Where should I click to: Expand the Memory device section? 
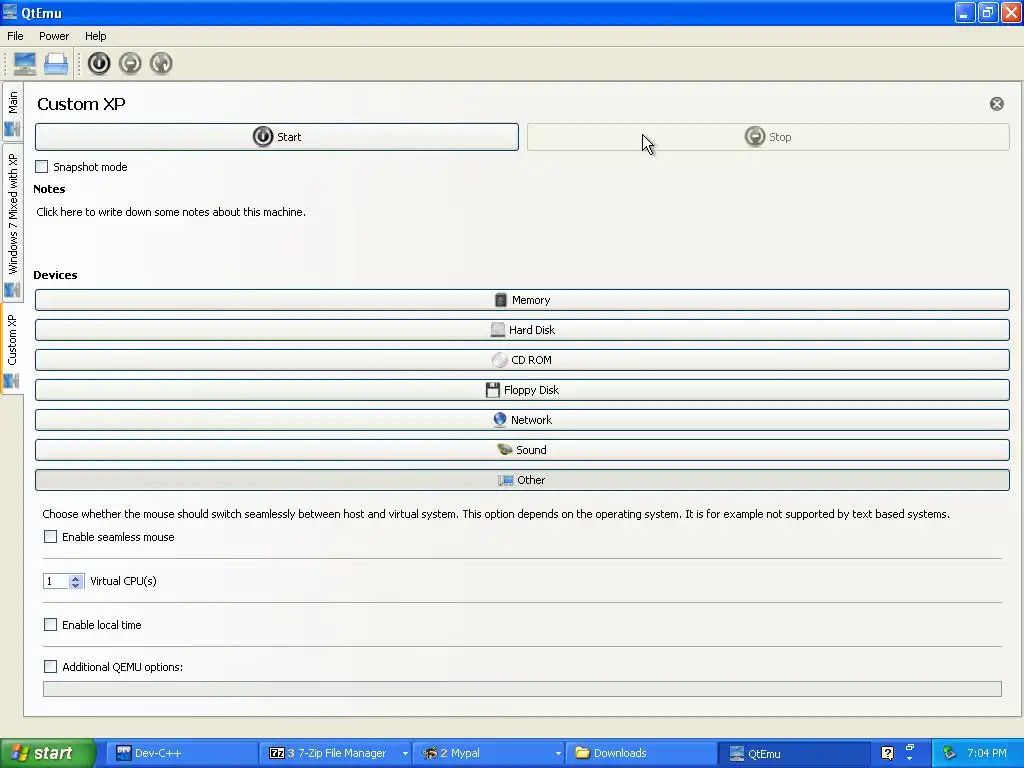pyautogui.click(x=522, y=300)
